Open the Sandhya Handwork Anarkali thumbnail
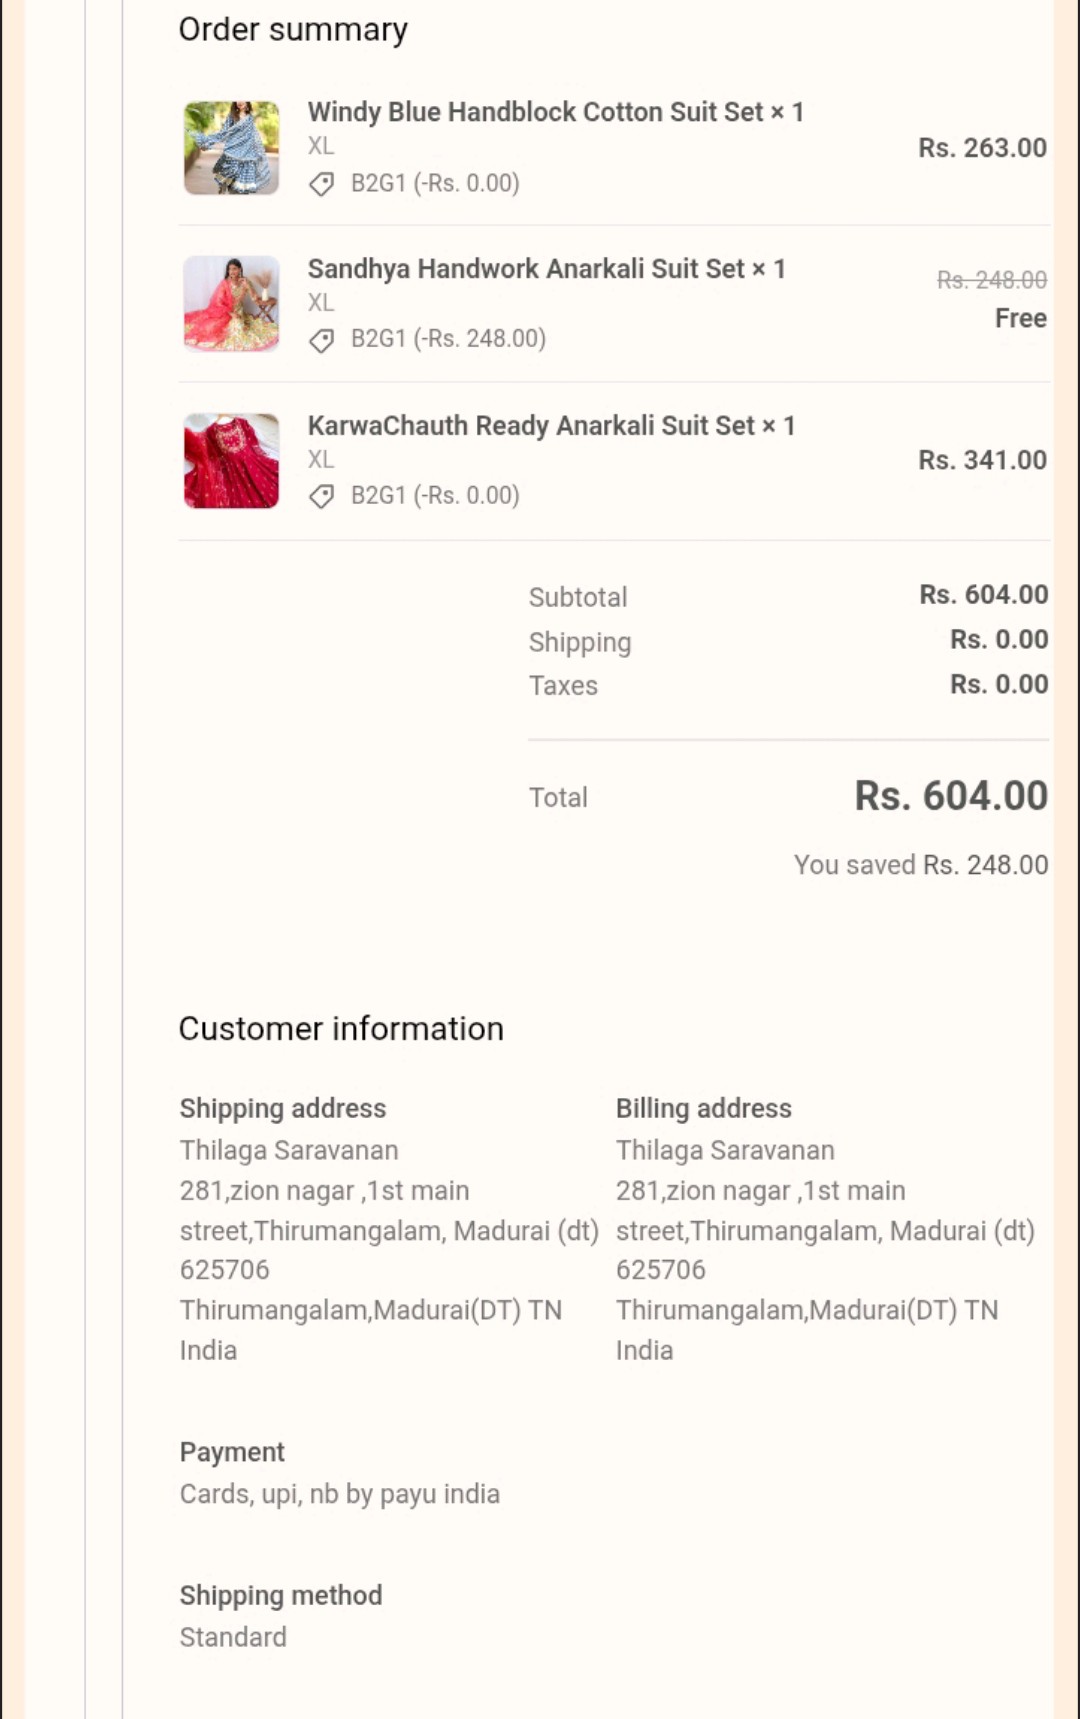This screenshot has height=1719, width=1080. pos(231,304)
